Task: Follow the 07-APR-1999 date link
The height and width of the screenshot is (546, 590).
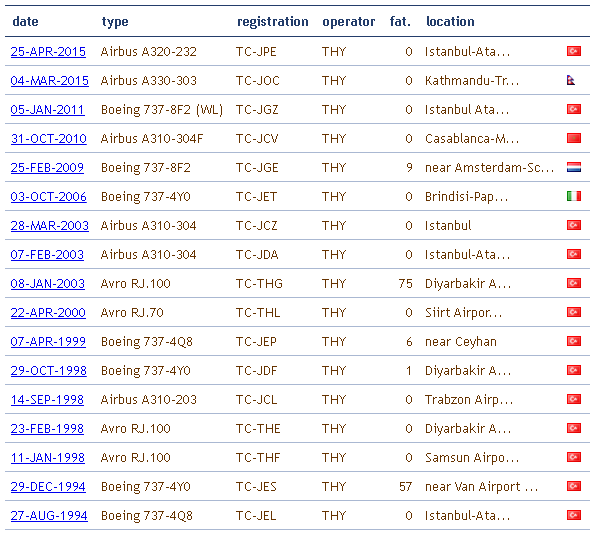Action: [x=48, y=341]
